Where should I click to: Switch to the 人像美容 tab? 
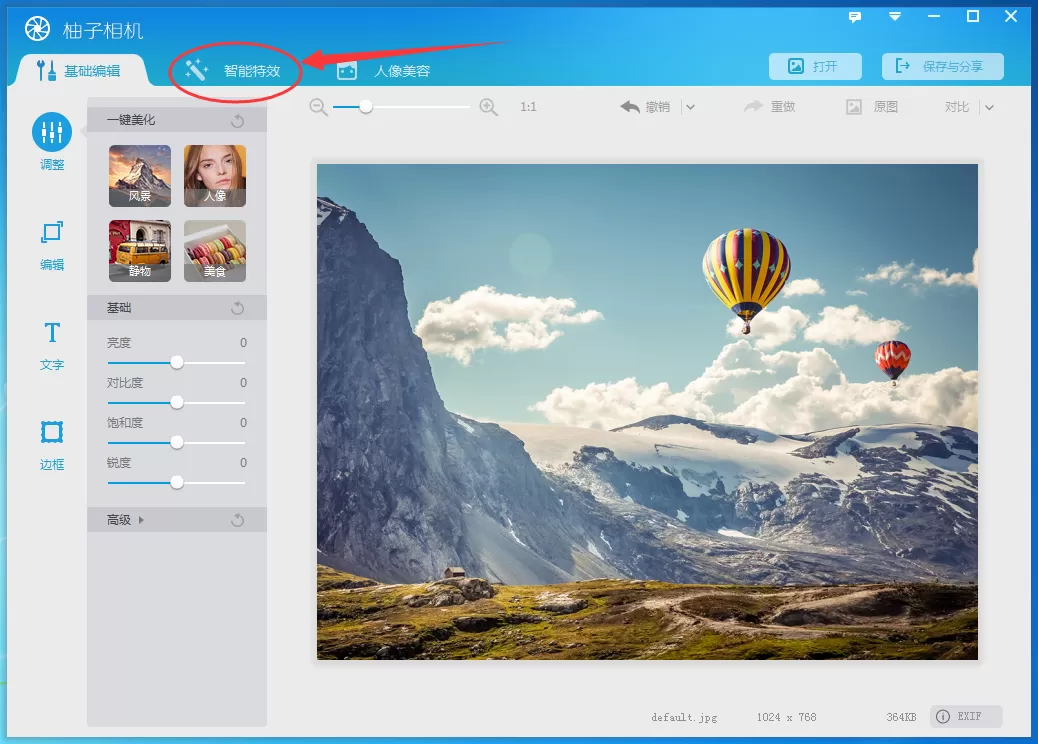coord(383,71)
